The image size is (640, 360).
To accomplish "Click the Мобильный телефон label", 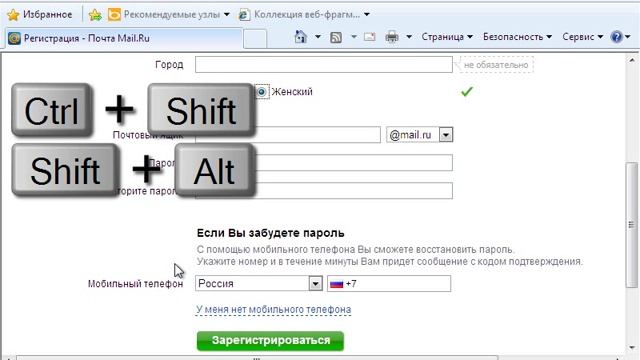I will (x=136, y=284).
